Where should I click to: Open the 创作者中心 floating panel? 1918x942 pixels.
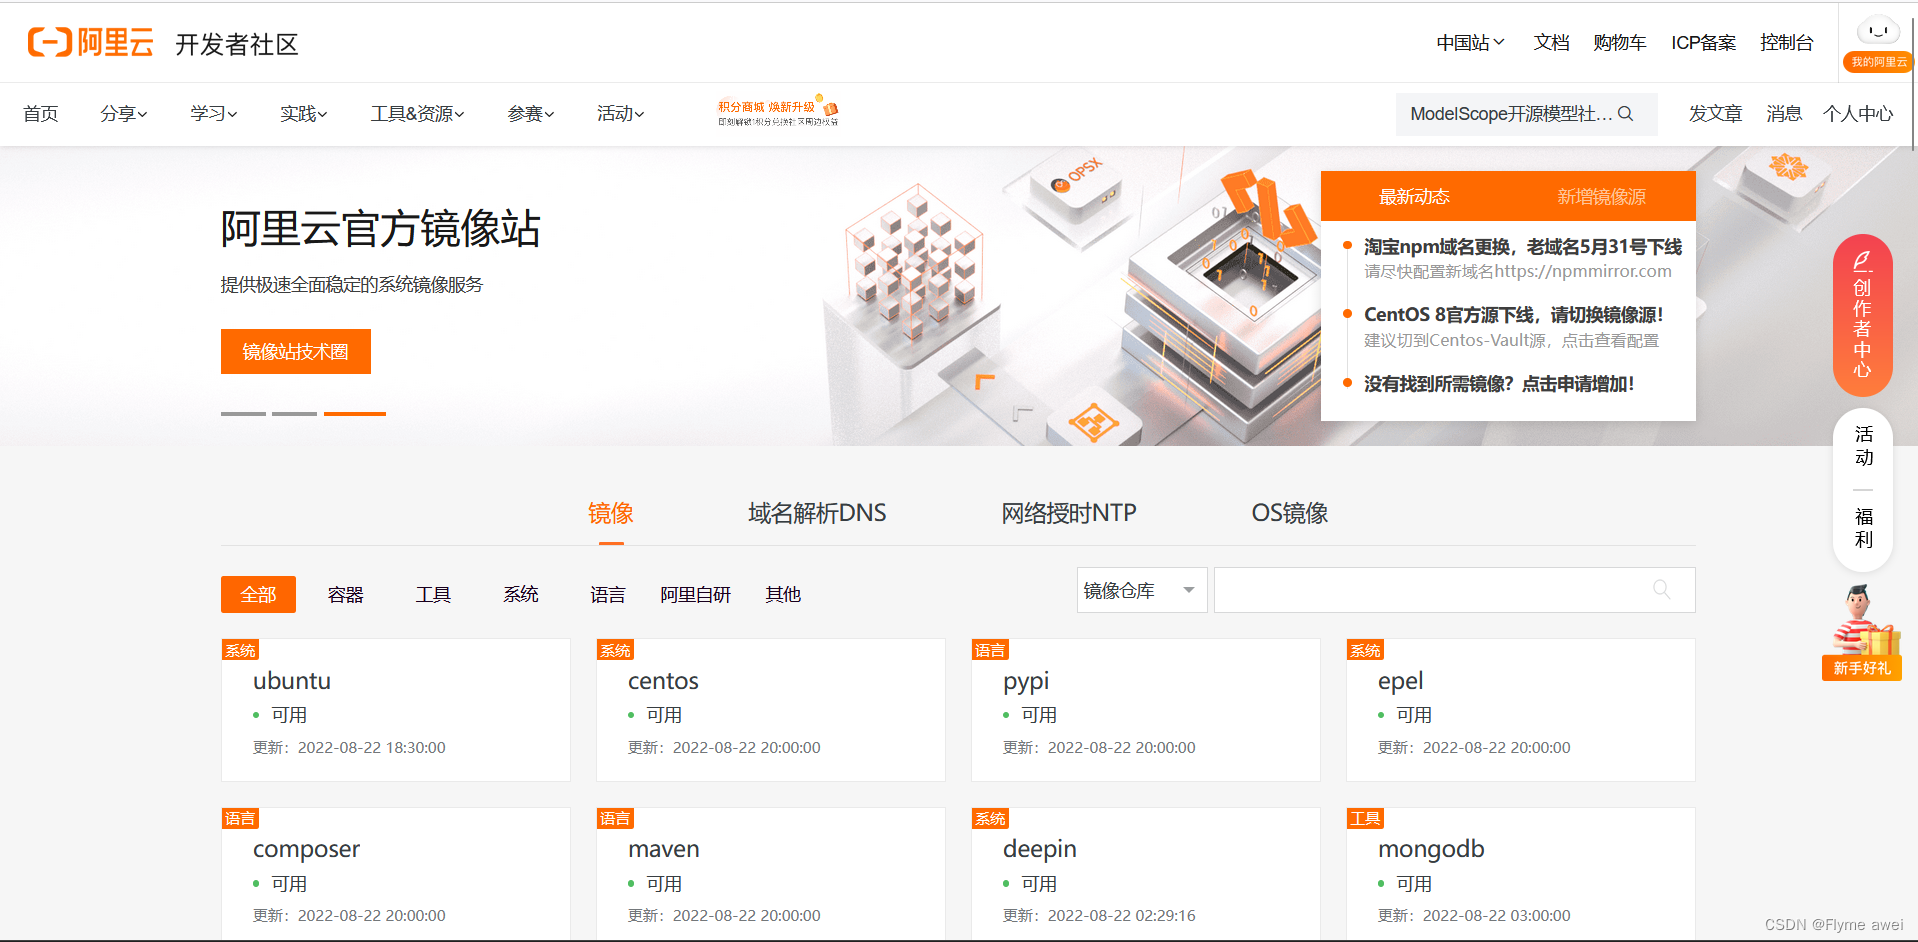(x=1861, y=315)
